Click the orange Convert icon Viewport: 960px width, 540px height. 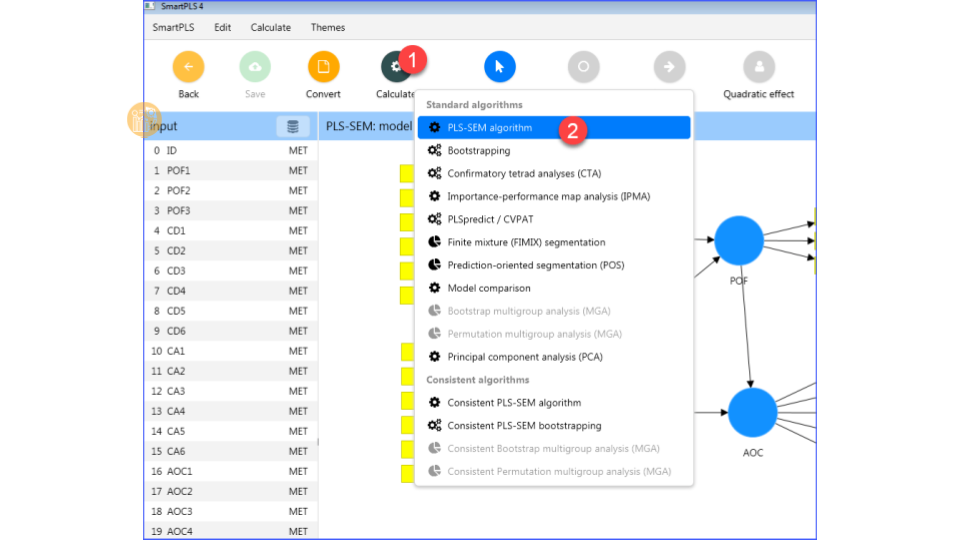coord(323,67)
